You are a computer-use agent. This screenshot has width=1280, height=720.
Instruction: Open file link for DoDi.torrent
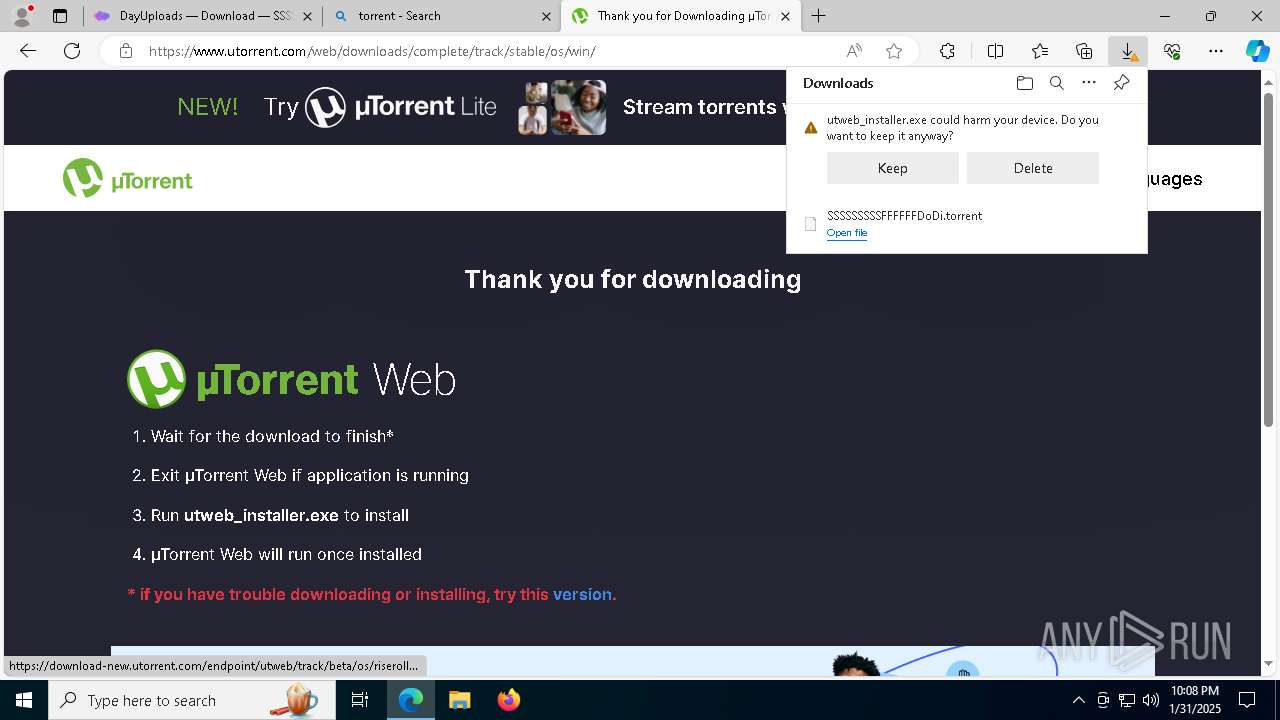point(847,233)
